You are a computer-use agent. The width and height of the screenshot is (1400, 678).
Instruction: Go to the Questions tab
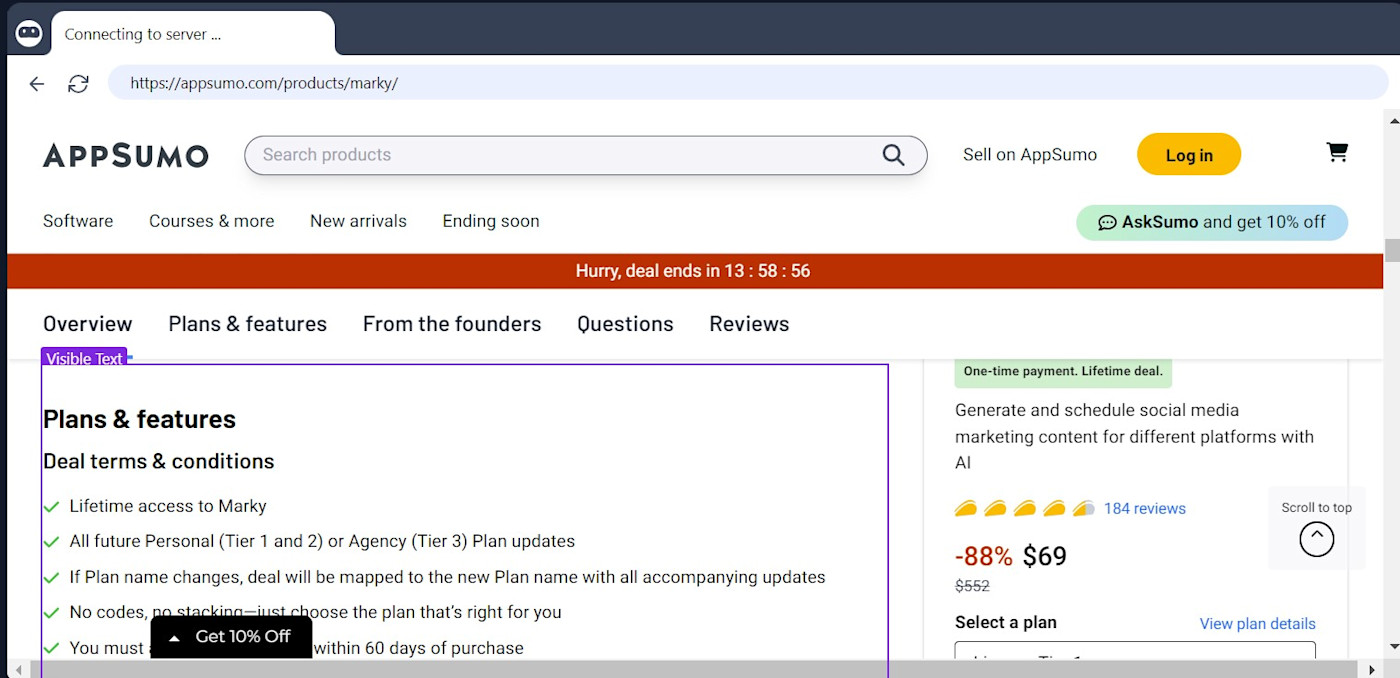point(625,324)
